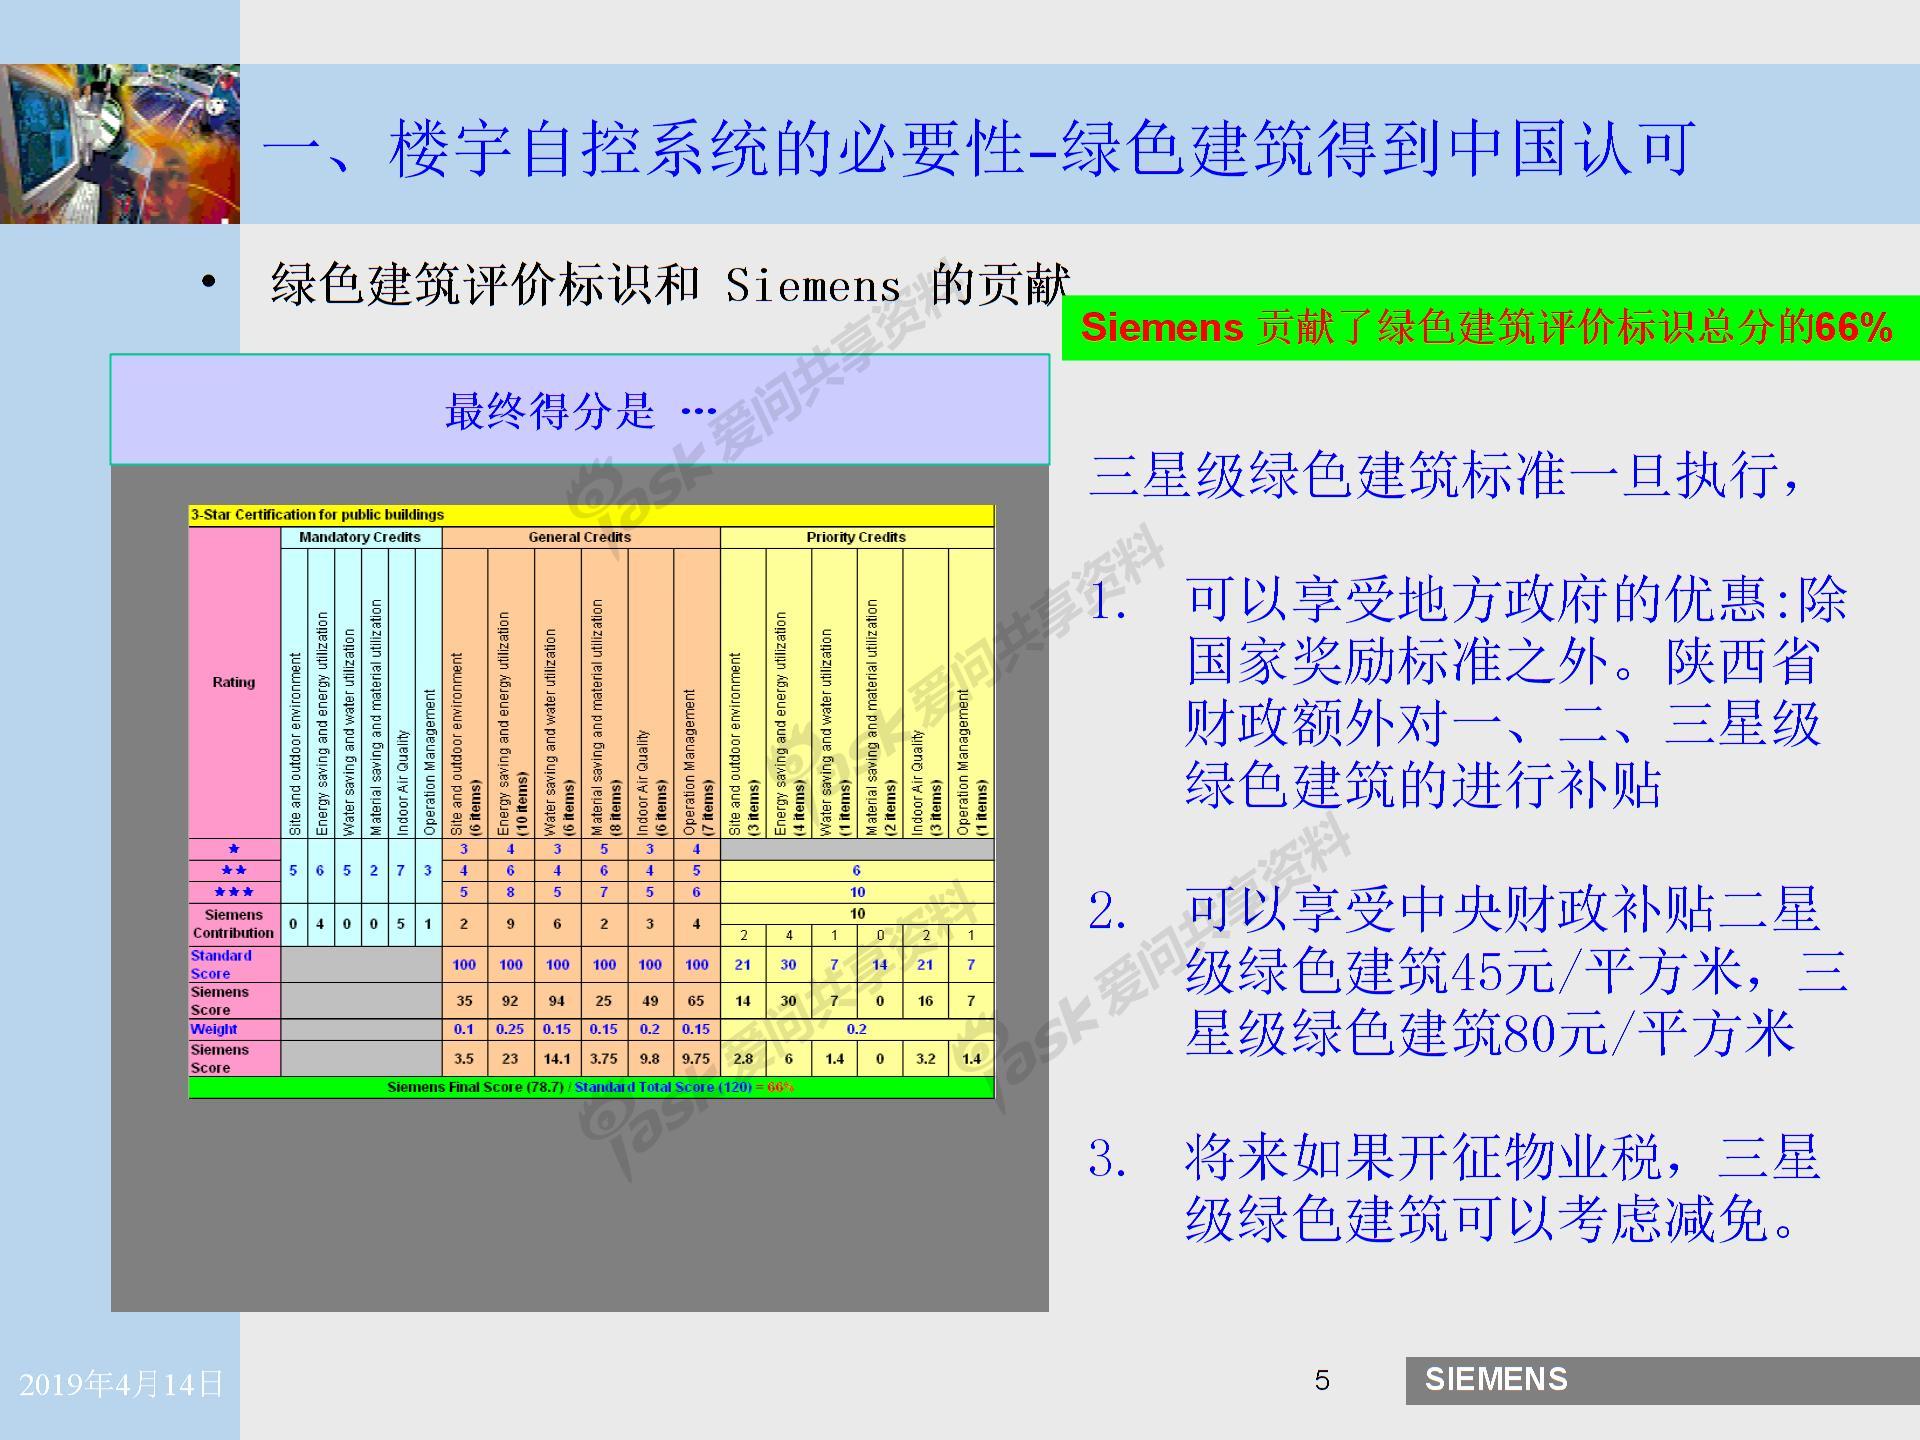The image size is (1920, 1440).
Task: Click the Siemens Score cell showing 49
Action: [650, 1001]
